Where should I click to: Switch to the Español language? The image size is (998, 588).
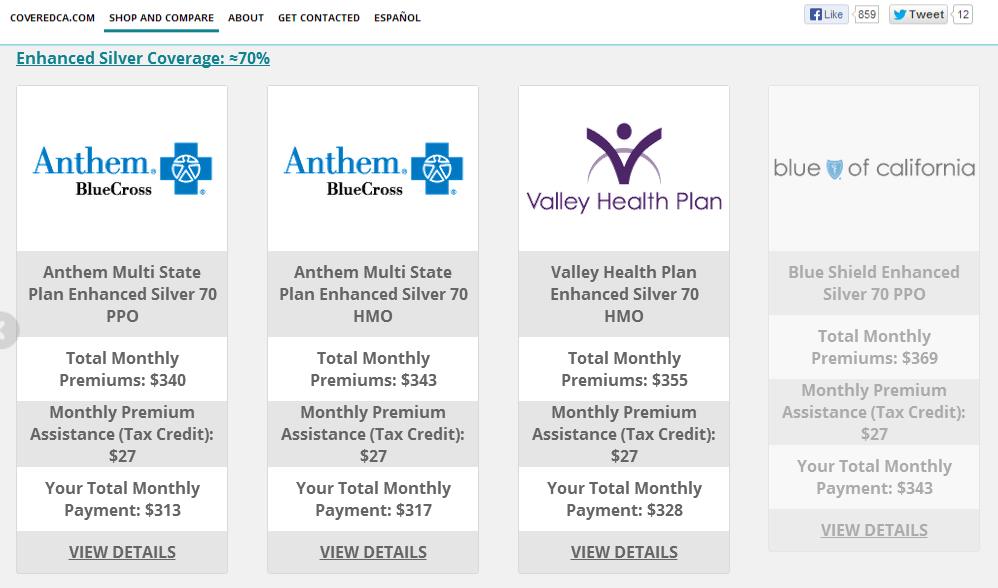click(397, 18)
